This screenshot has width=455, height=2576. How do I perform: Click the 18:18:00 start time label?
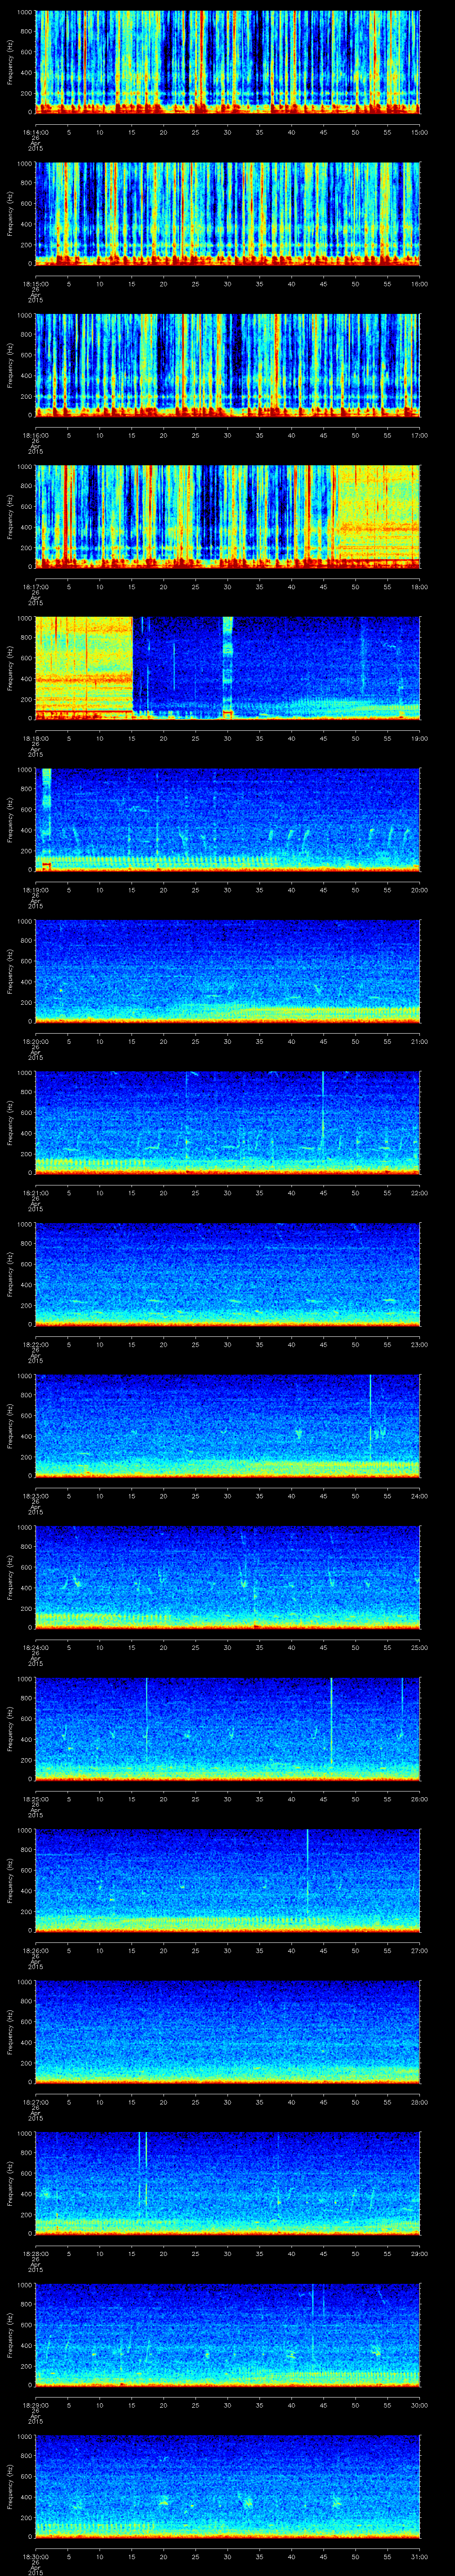pos(35,739)
